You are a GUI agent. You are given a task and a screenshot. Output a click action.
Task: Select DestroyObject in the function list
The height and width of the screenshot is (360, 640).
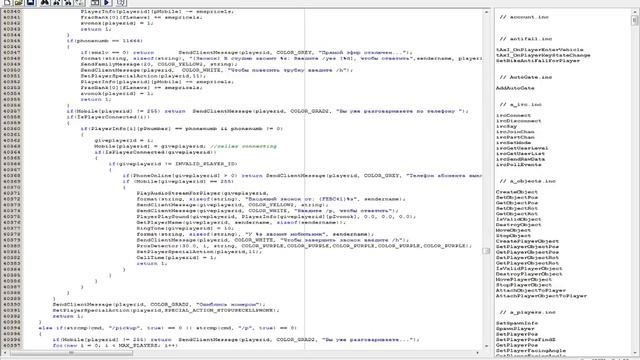pyautogui.click(x=518, y=225)
